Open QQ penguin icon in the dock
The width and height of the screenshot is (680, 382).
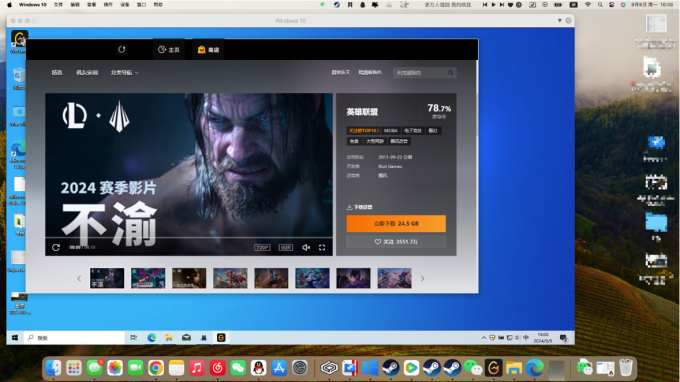coord(258,368)
